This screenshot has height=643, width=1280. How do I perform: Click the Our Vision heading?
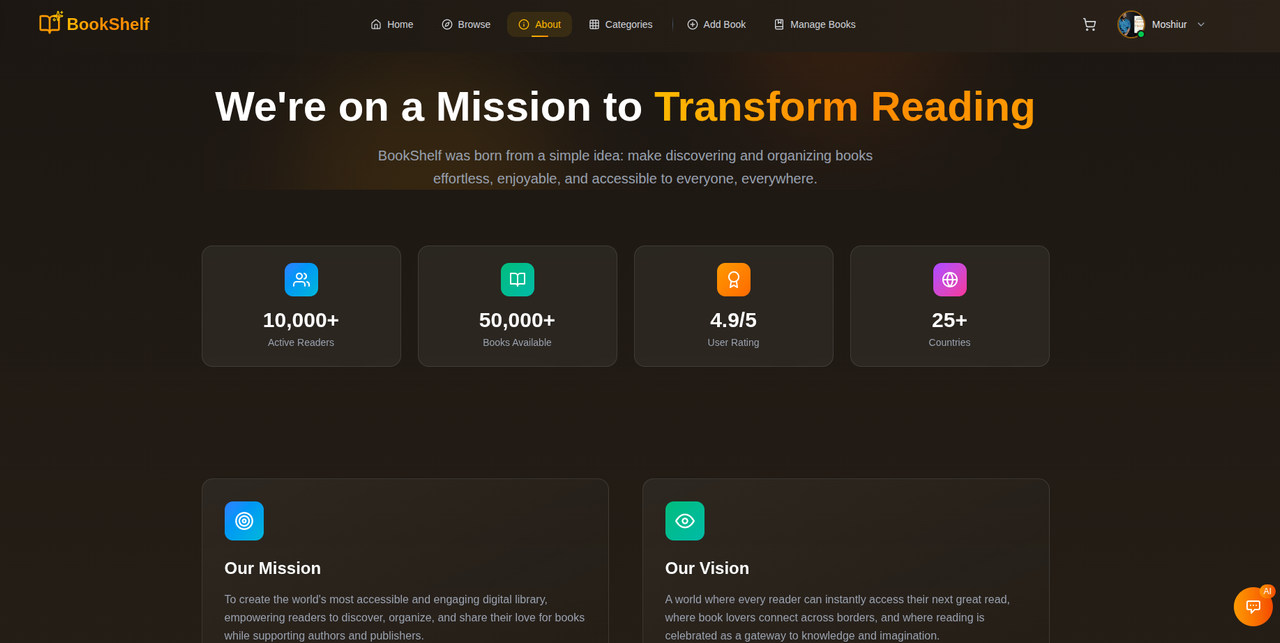[707, 568]
